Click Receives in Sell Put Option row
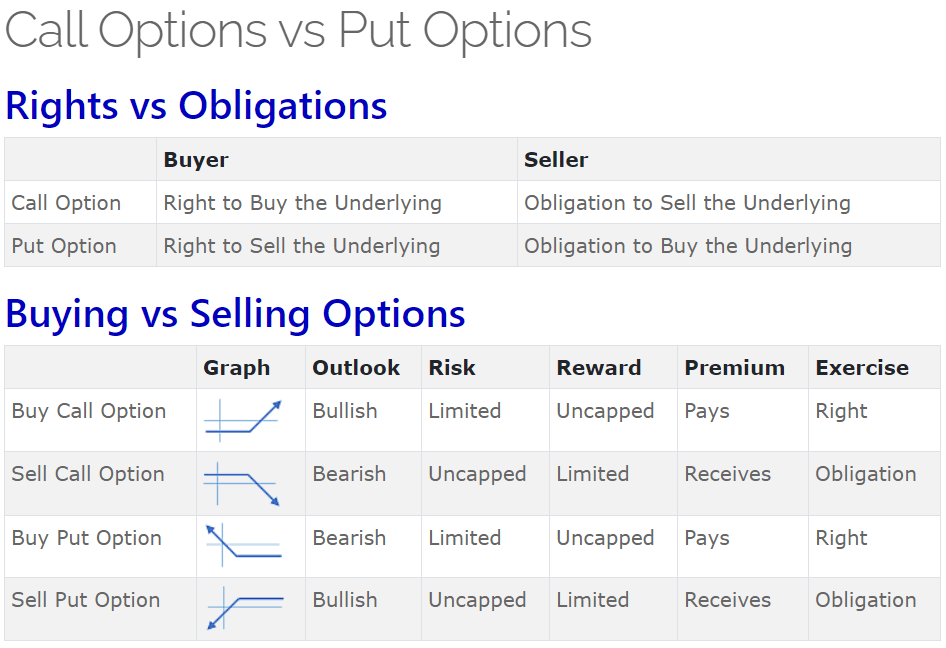The width and height of the screenshot is (946, 648). pyautogui.click(x=727, y=600)
